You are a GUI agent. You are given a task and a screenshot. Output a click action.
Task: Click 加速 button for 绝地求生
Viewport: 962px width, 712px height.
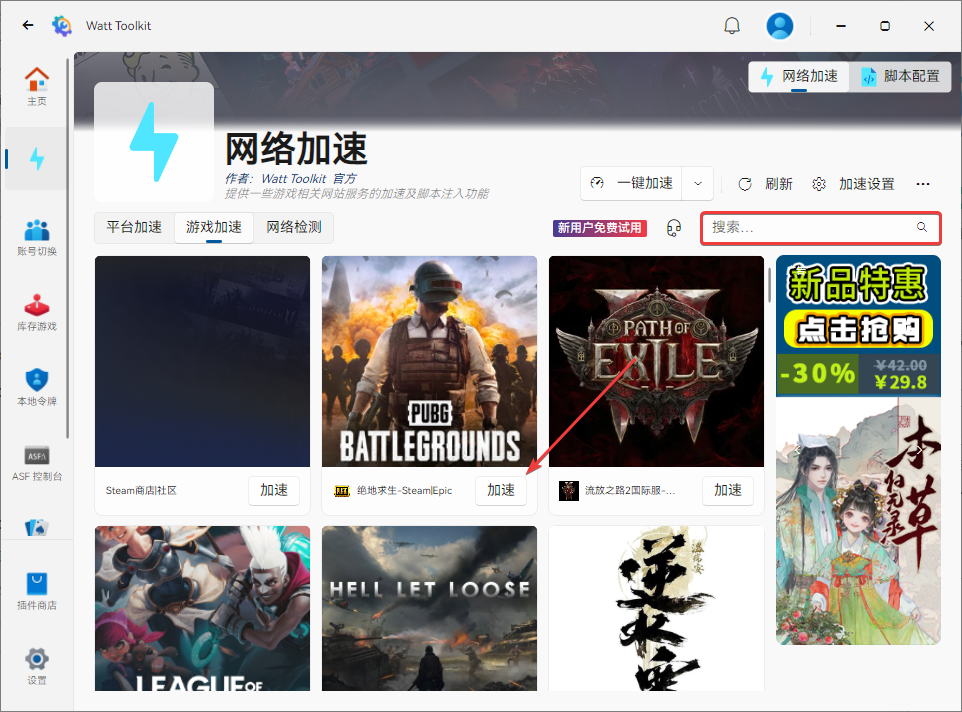tap(501, 490)
